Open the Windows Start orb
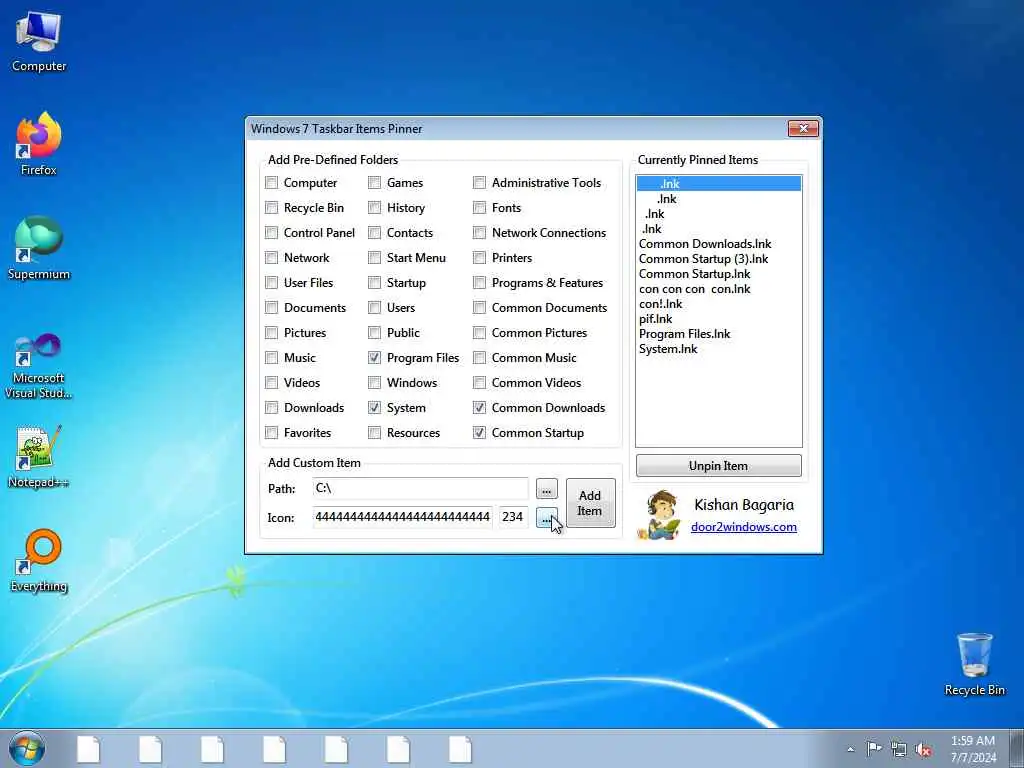 (x=27, y=748)
